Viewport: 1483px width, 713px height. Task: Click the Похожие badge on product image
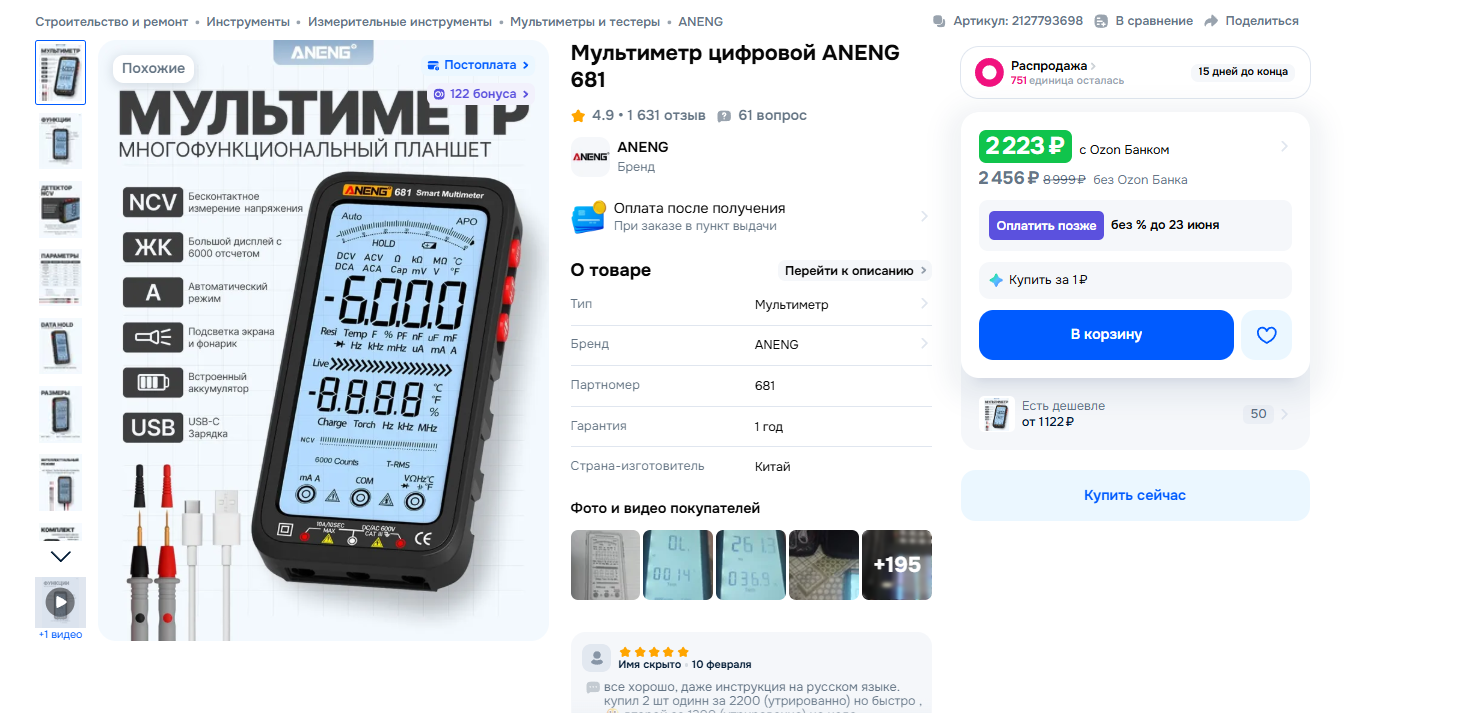[x=153, y=68]
